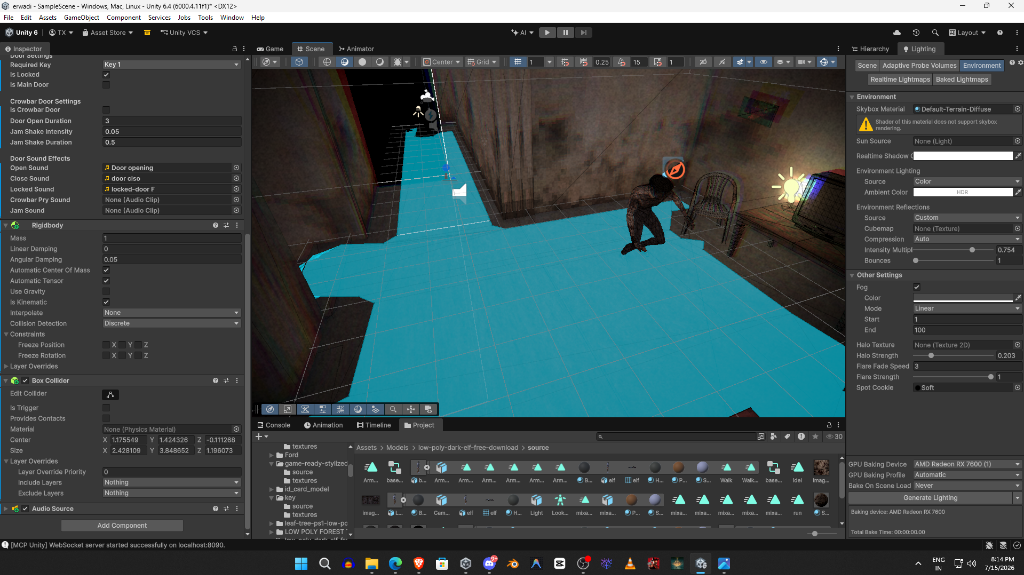Expand the Ford folder in Project tree
Viewport: 1024px width, 575px height.
(x=272, y=455)
